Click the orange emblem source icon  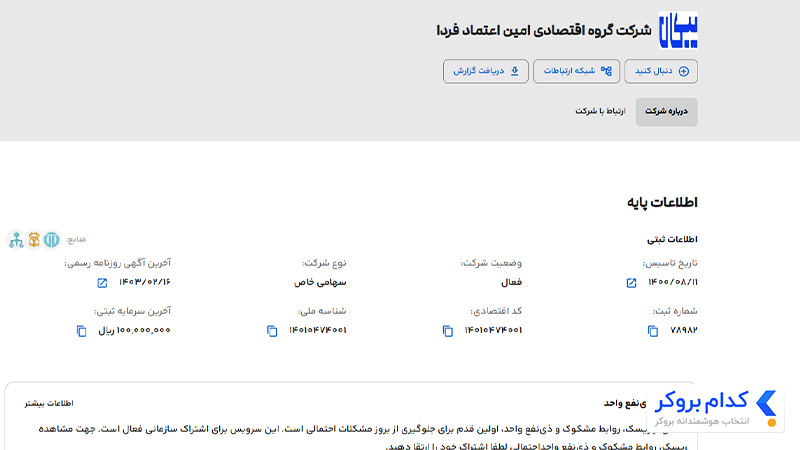point(34,239)
